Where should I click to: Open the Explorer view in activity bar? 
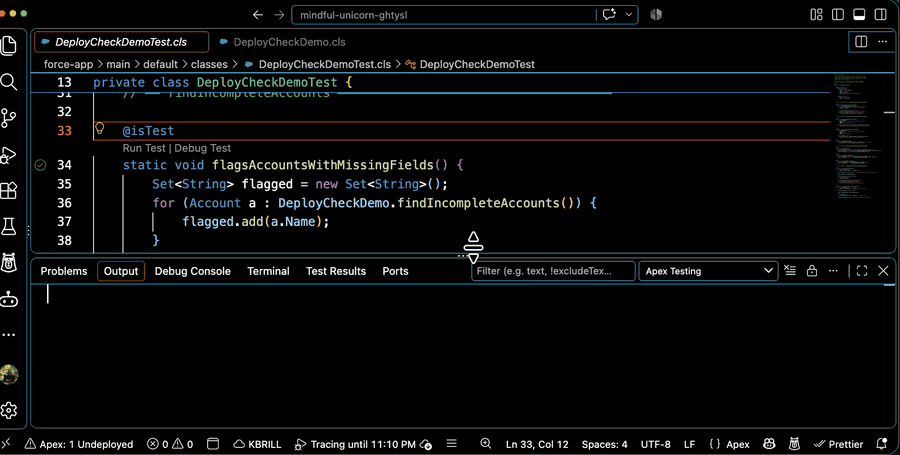point(9,46)
